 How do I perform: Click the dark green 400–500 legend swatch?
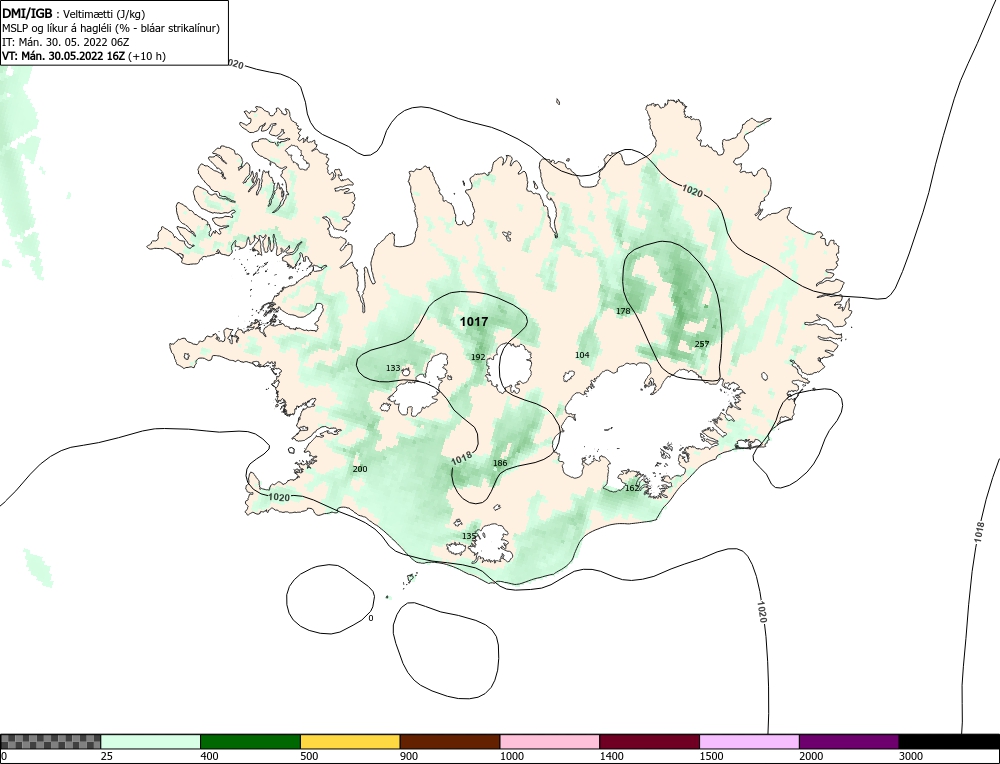[250, 741]
